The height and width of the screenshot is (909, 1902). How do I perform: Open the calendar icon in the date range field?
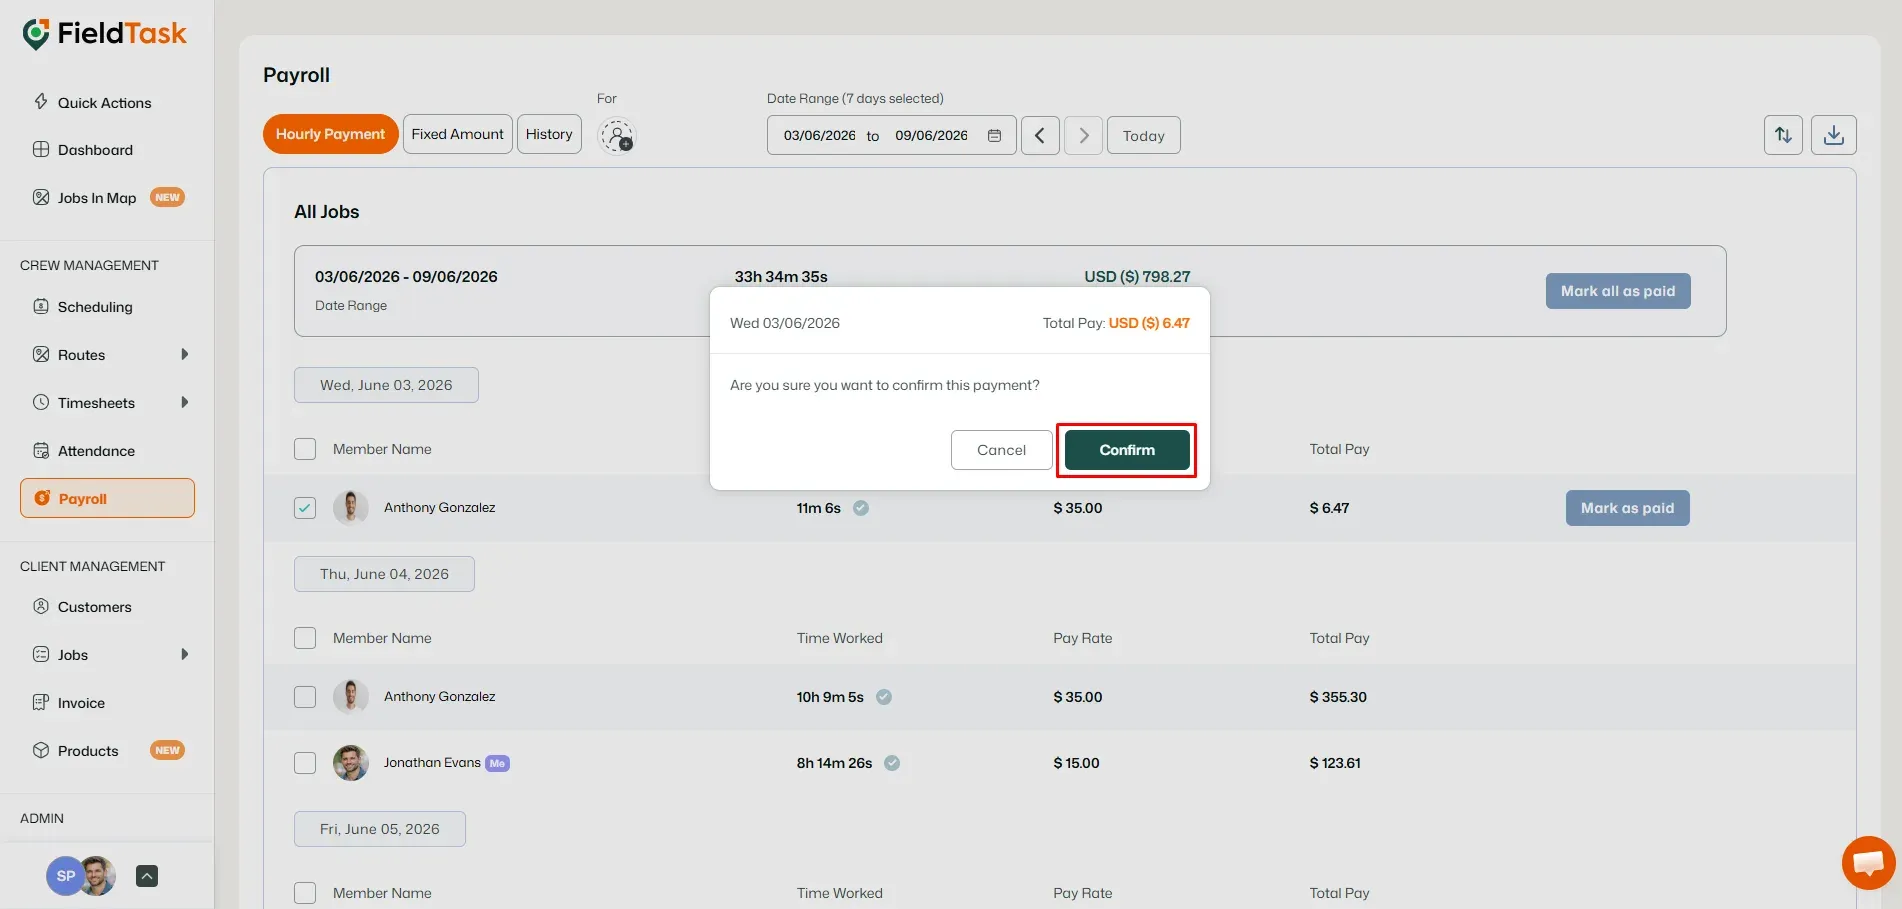pyautogui.click(x=994, y=135)
